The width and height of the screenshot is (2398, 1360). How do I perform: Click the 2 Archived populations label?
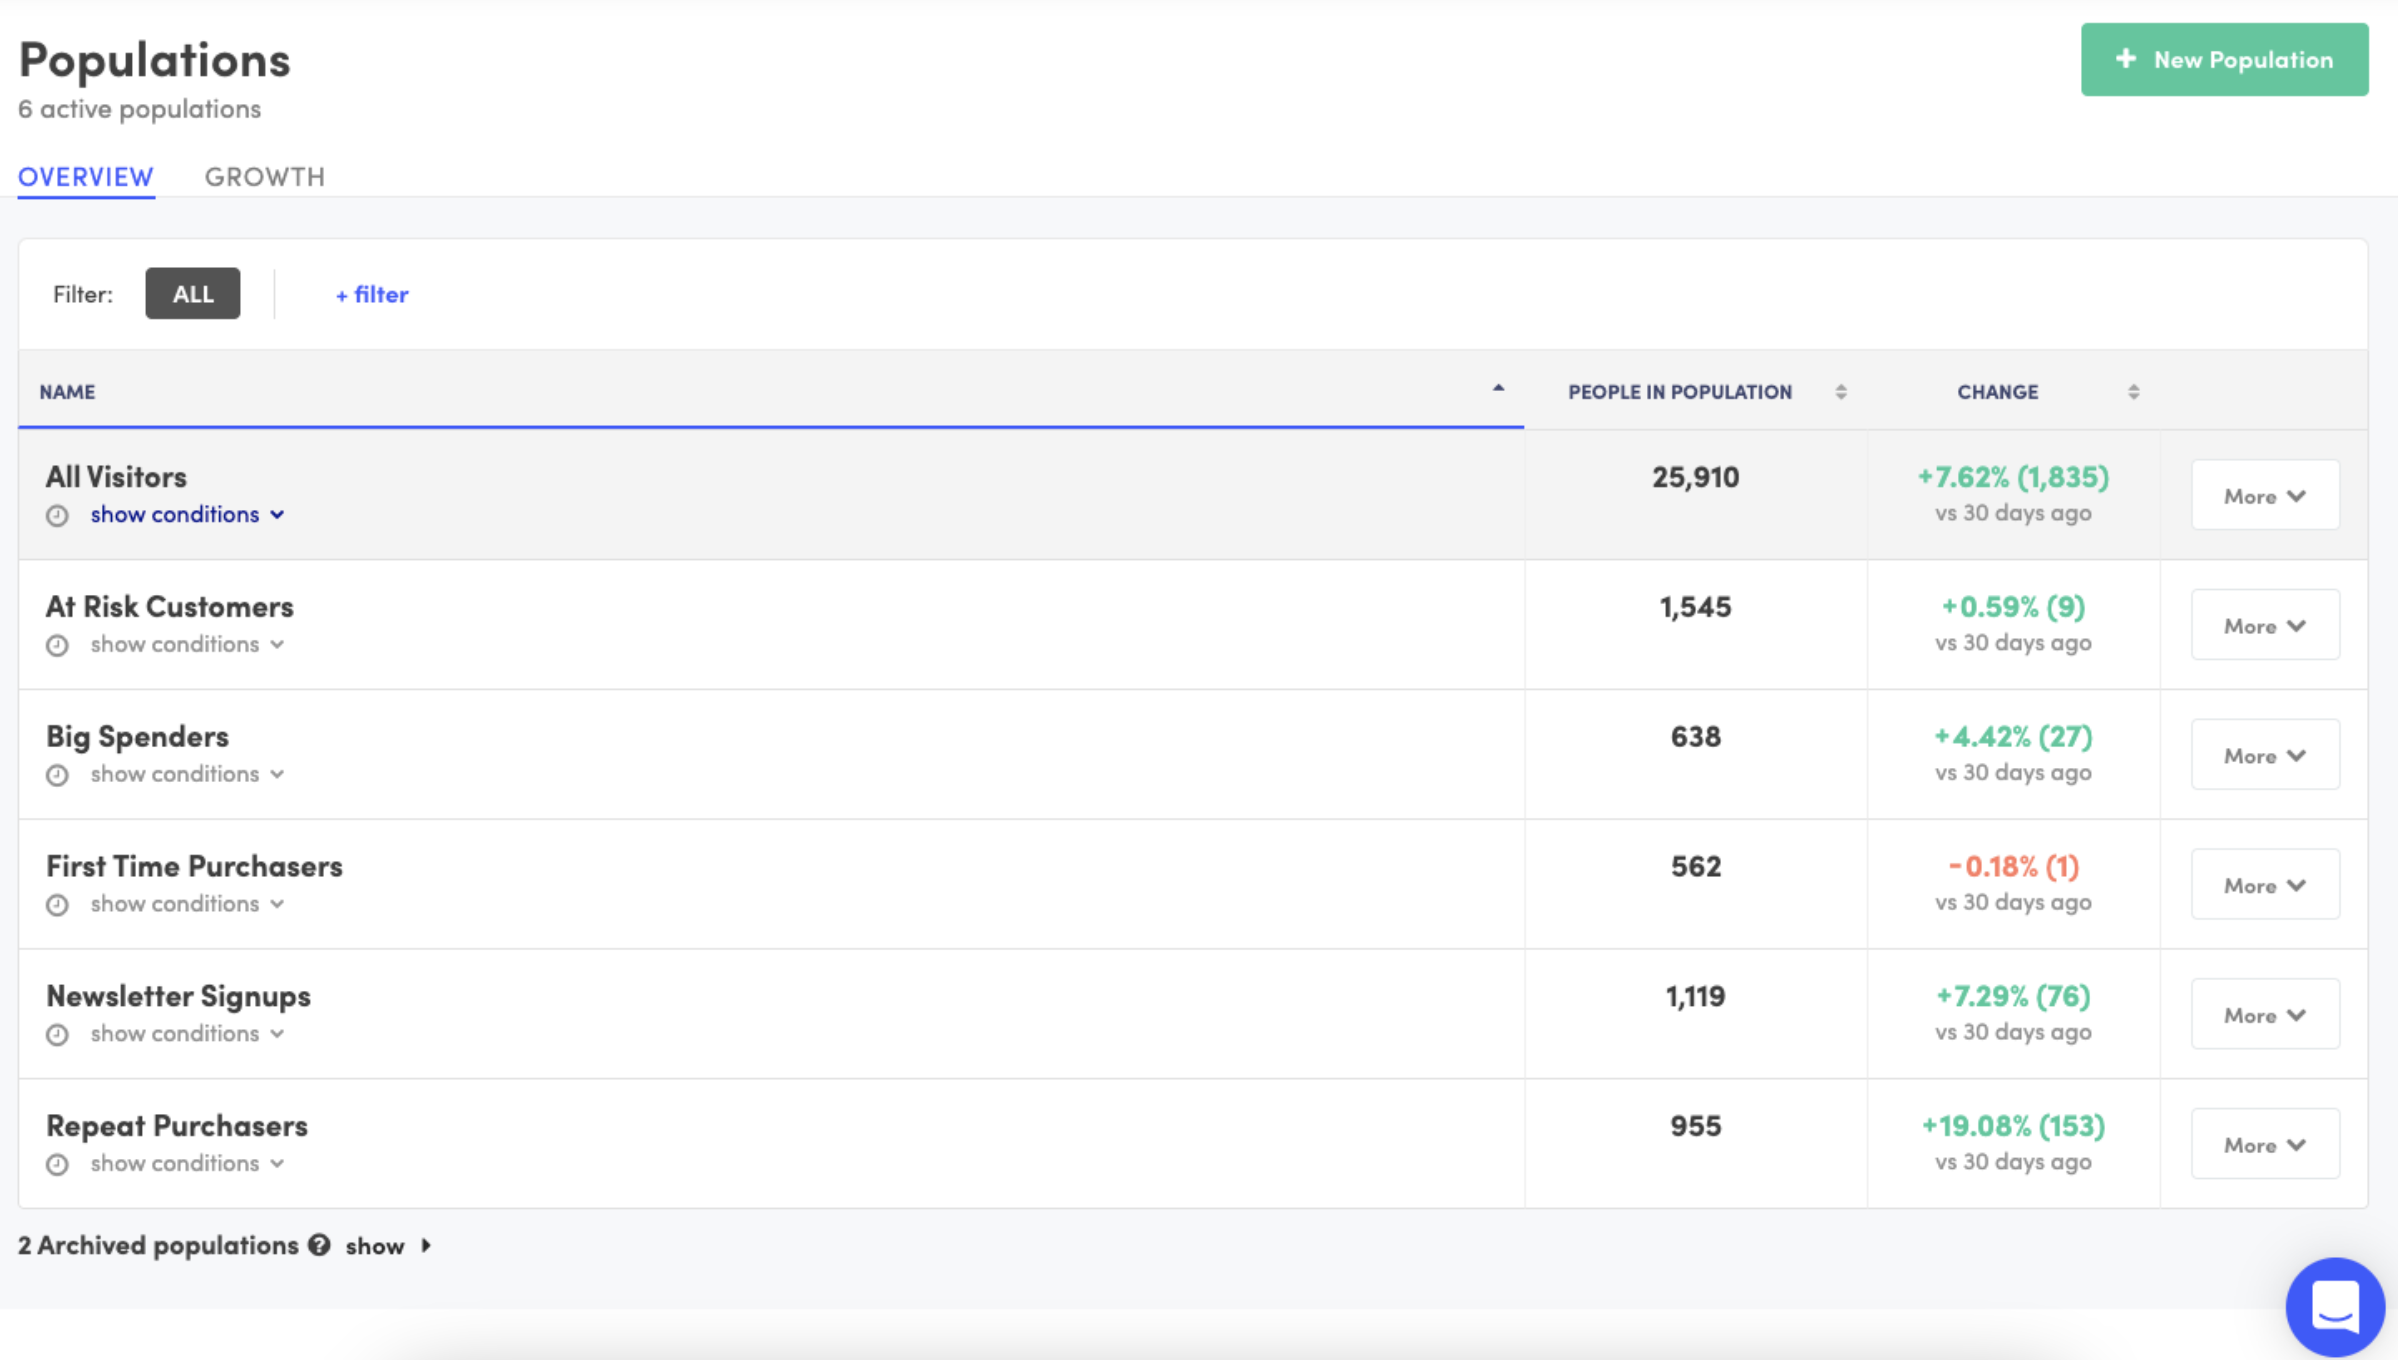coord(158,1245)
